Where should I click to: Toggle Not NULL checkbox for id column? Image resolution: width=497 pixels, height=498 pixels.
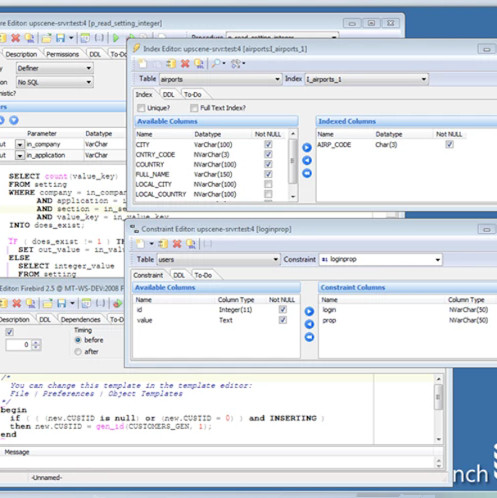point(283,310)
